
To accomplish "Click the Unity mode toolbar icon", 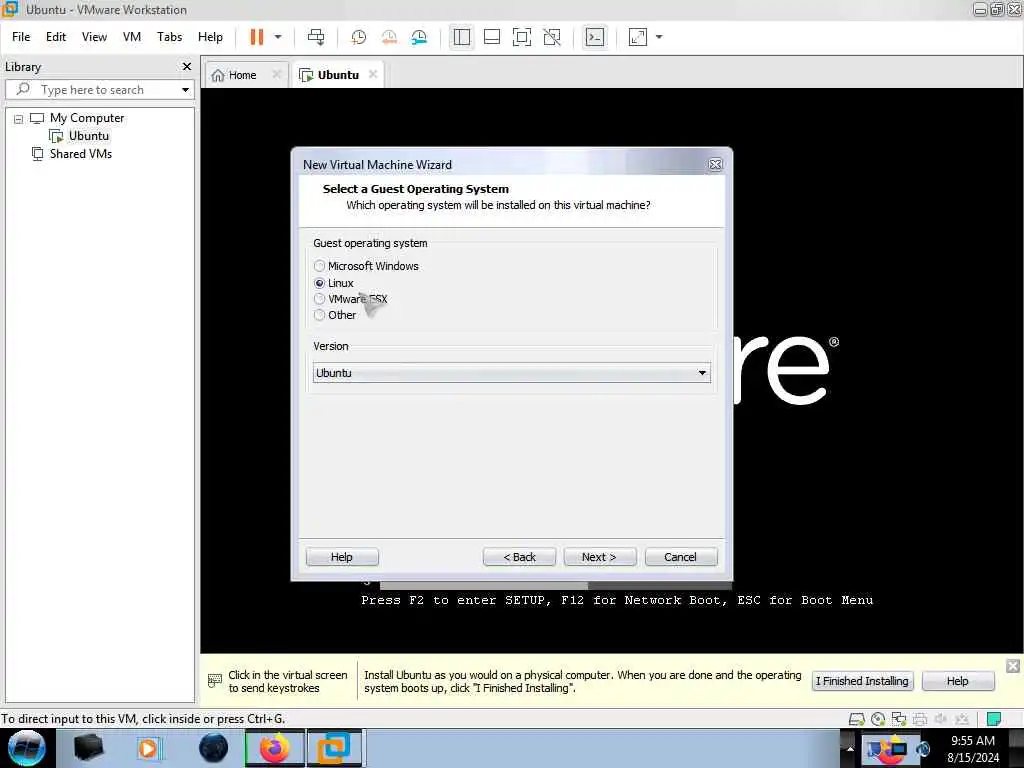I will pos(552,37).
